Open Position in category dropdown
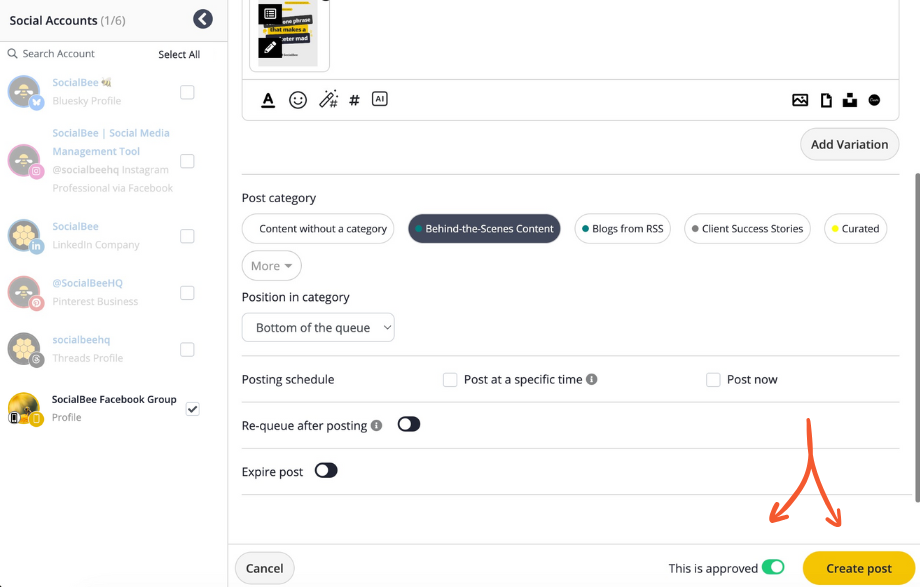This screenshot has width=920, height=587. tap(318, 328)
